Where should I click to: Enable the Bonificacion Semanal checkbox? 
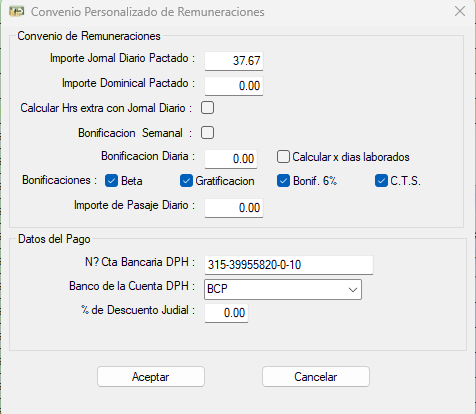click(207, 133)
